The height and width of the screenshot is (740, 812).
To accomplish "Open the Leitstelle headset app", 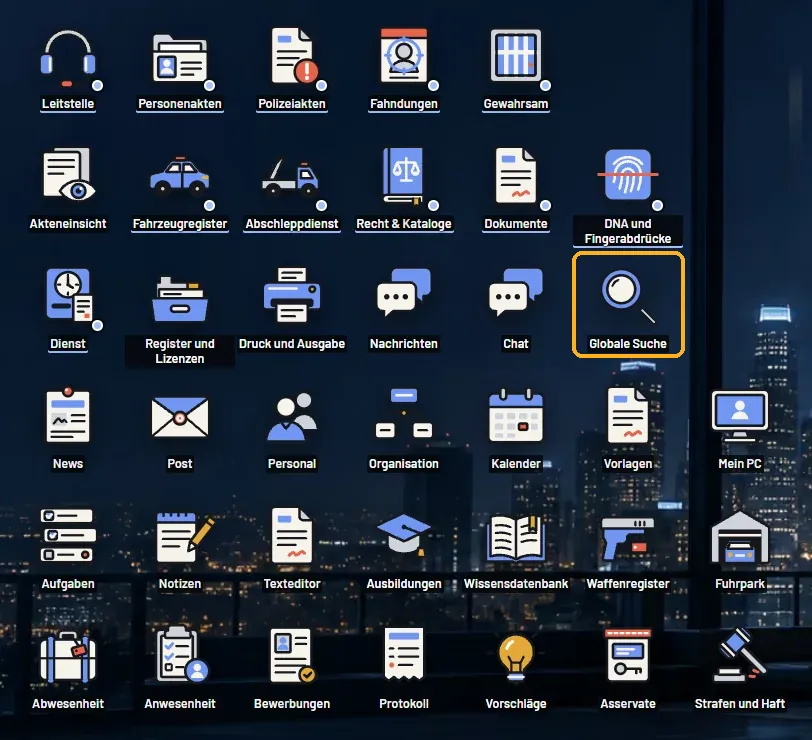I will 68,58.
